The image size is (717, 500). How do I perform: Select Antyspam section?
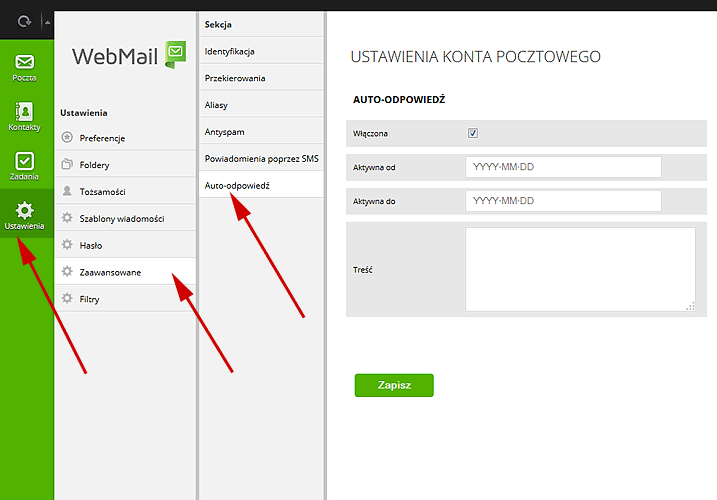coord(261,132)
